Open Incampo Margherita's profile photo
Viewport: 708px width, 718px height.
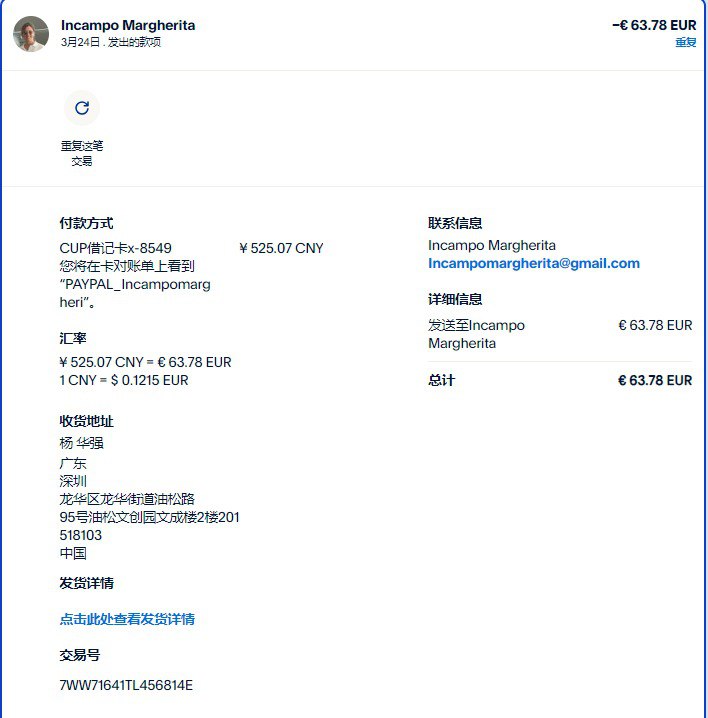point(31,34)
